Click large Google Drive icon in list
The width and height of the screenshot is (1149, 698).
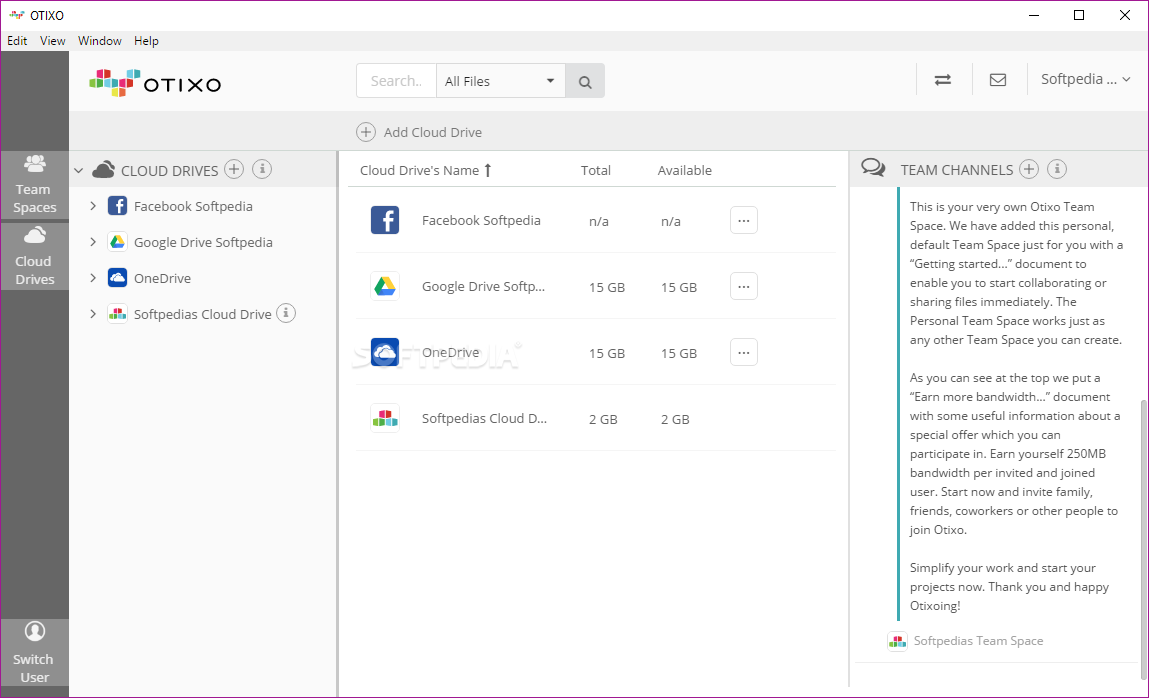pos(385,286)
